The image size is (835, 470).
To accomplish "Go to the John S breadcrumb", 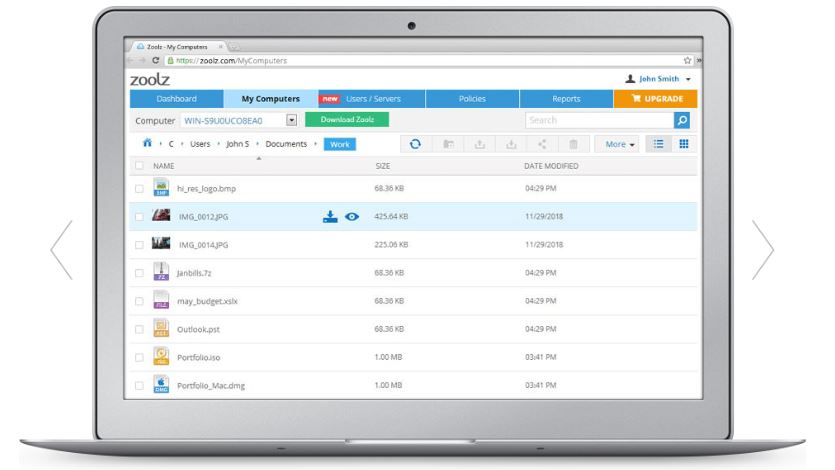I will click(238, 144).
